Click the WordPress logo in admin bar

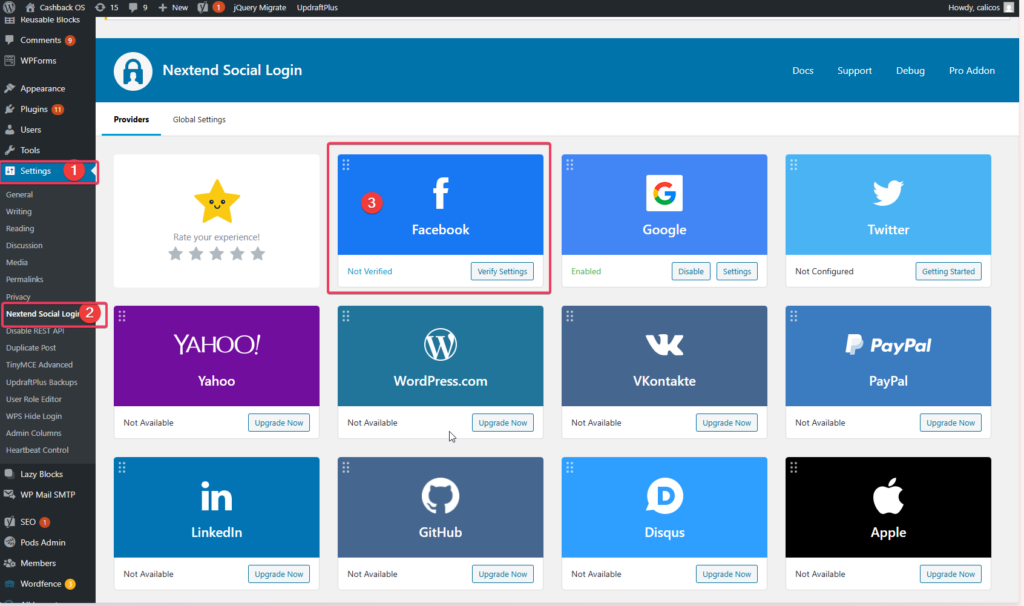9,7
